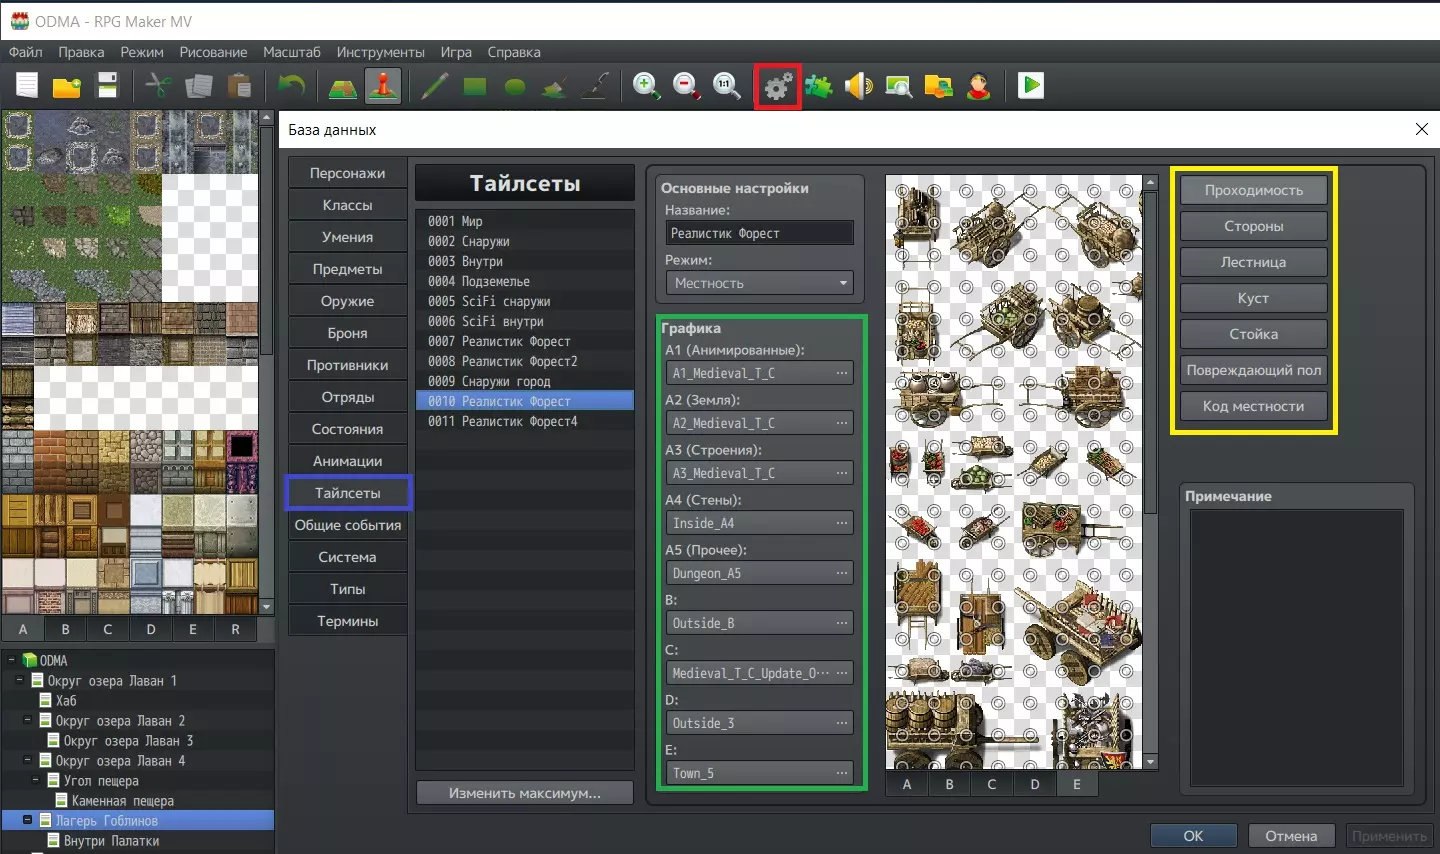Open the Инструменты menu
This screenshot has width=1440, height=854.
click(x=380, y=52)
